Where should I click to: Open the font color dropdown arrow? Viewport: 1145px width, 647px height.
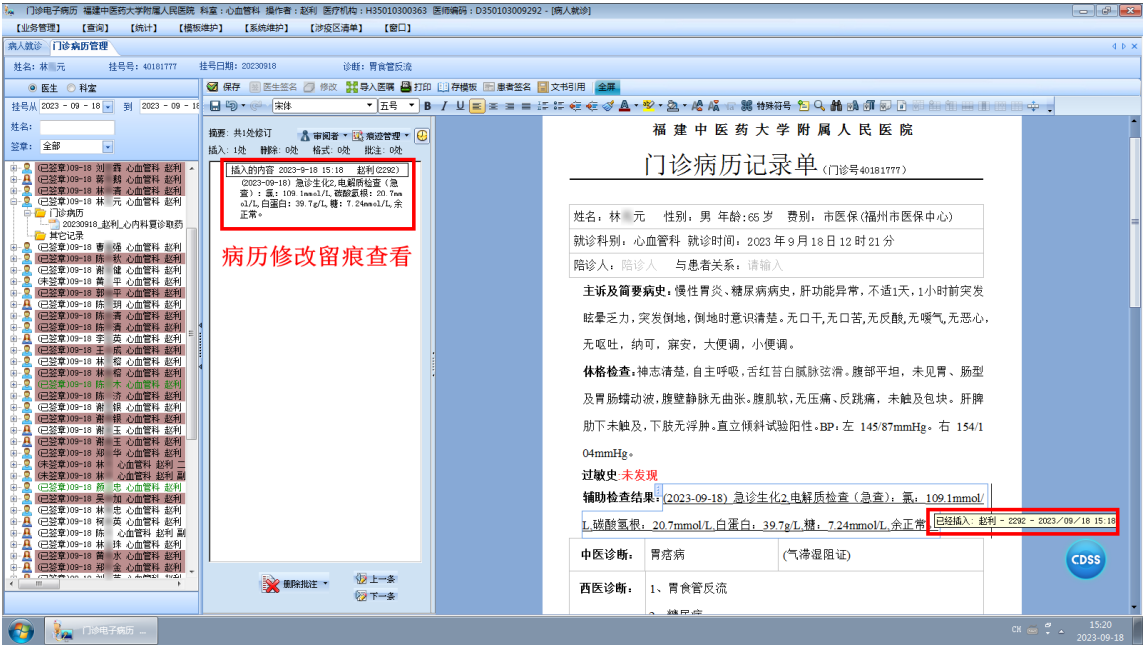[x=636, y=106]
